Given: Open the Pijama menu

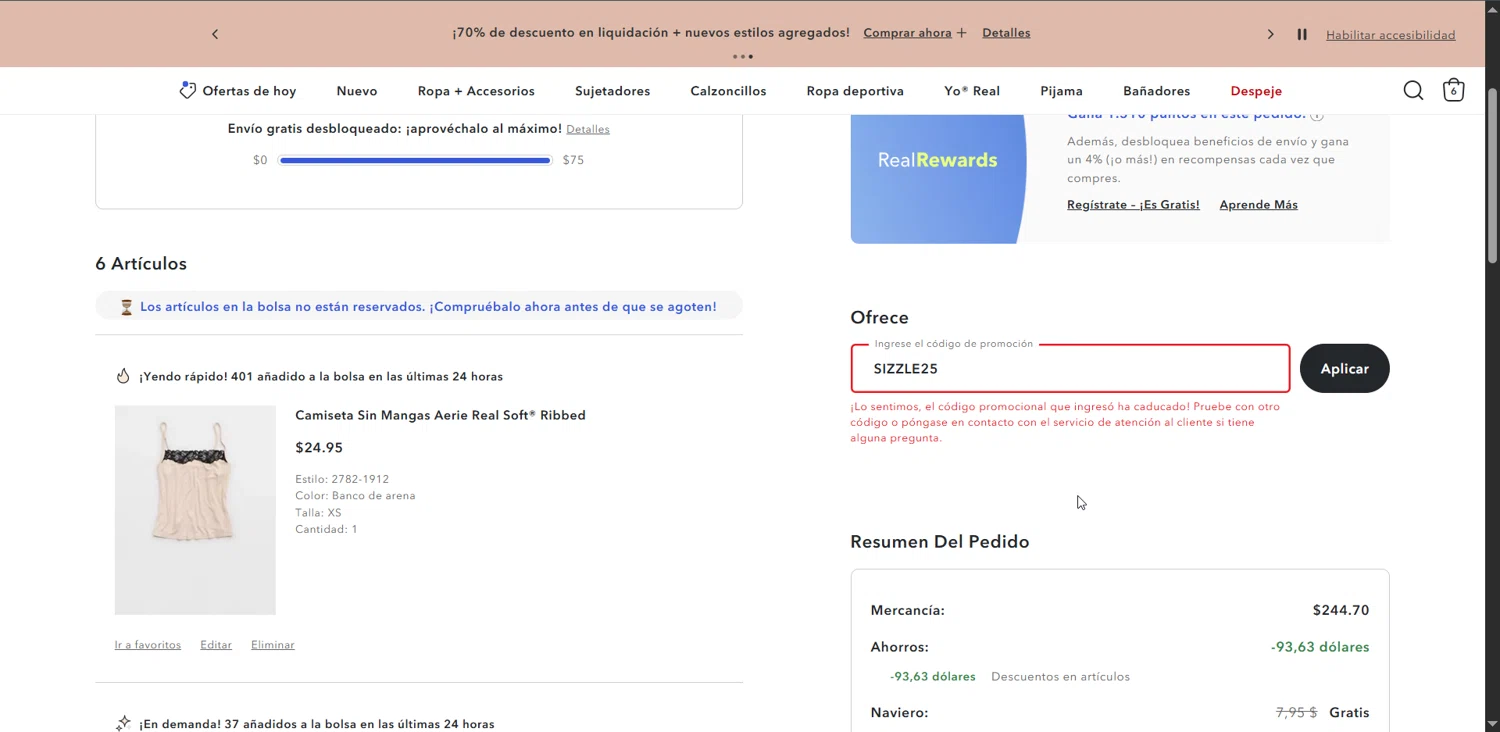Looking at the screenshot, I should (x=1061, y=91).
